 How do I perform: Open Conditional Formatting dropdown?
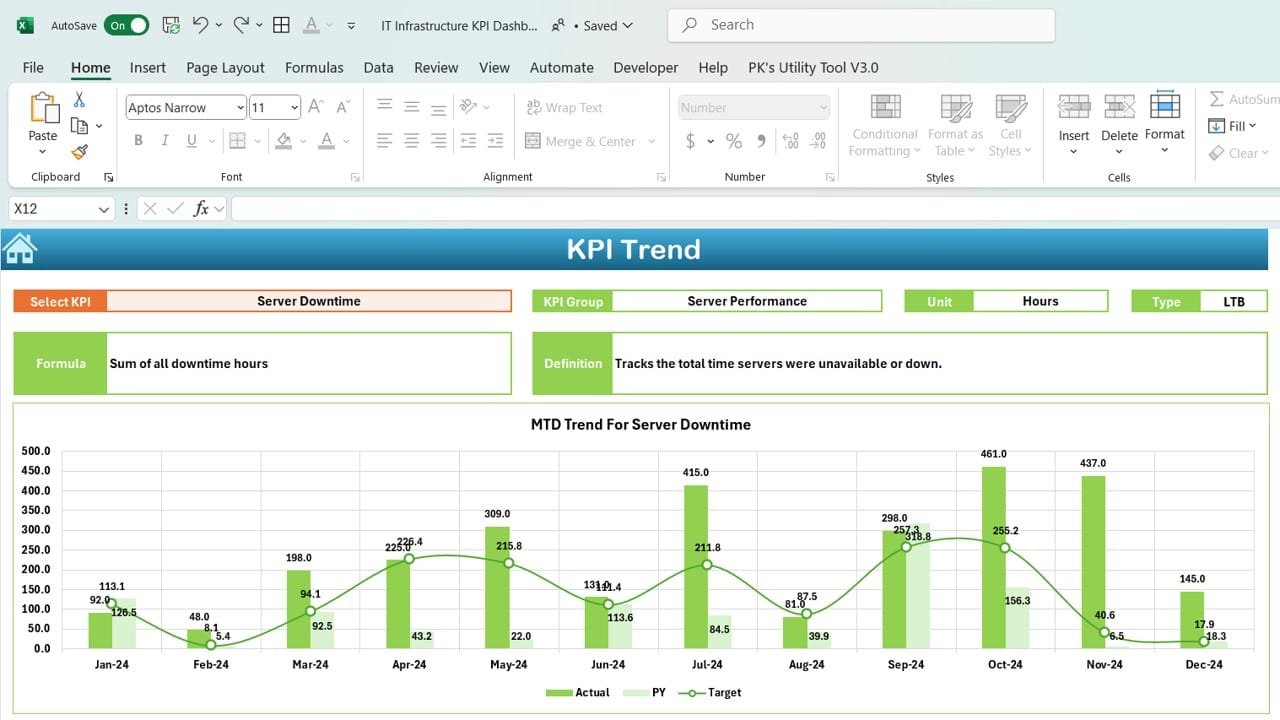click(885, 125)
